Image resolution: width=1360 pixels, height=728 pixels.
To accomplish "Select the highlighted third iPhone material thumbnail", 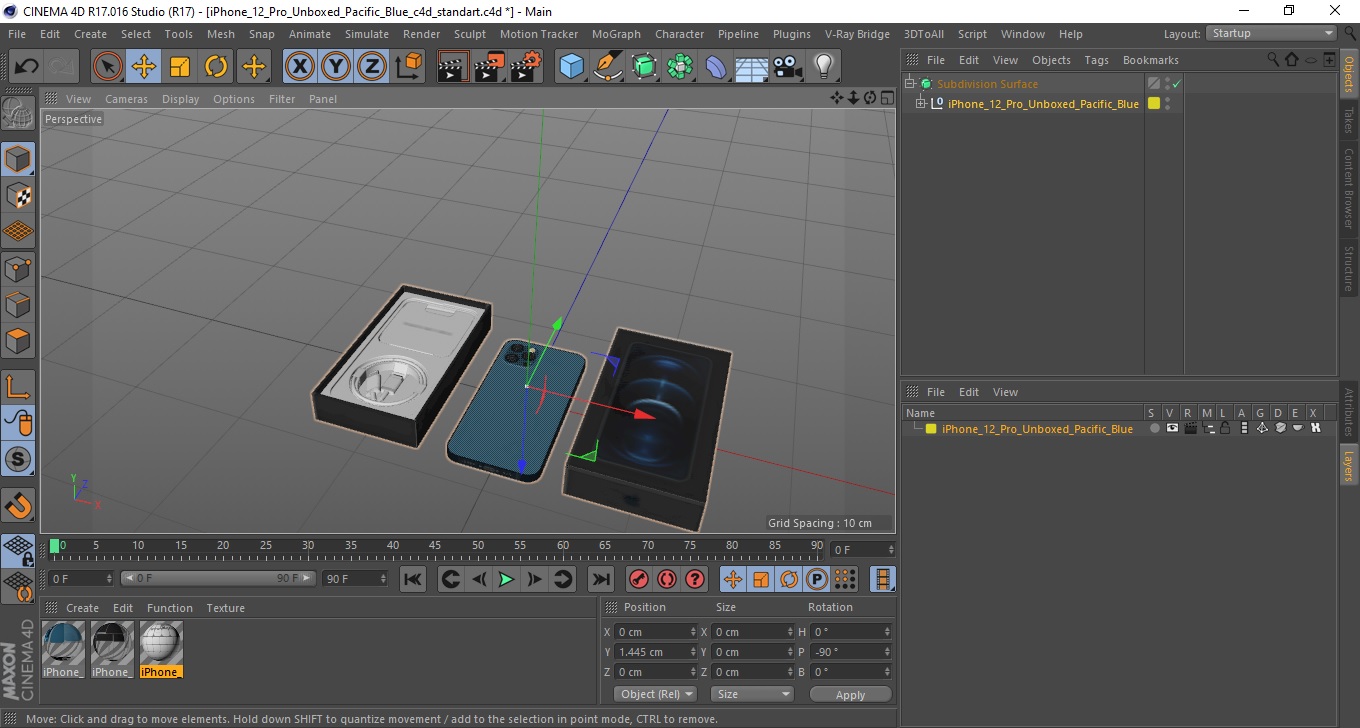I will tap(161, 649).
